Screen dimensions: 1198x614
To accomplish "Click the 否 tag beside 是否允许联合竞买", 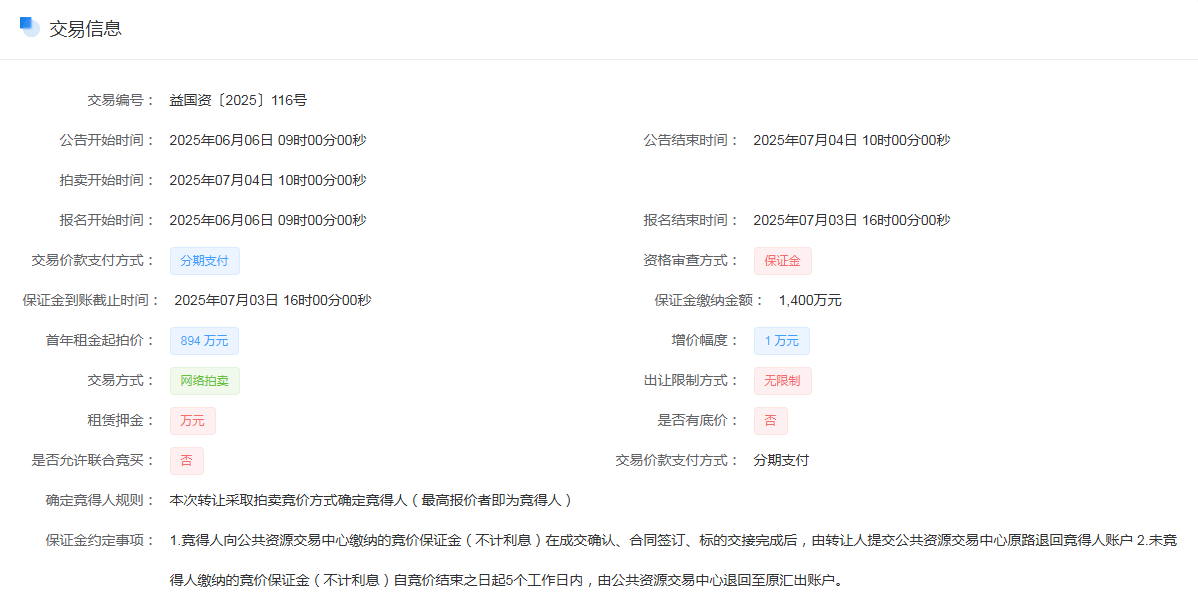I will click(186, 460).
